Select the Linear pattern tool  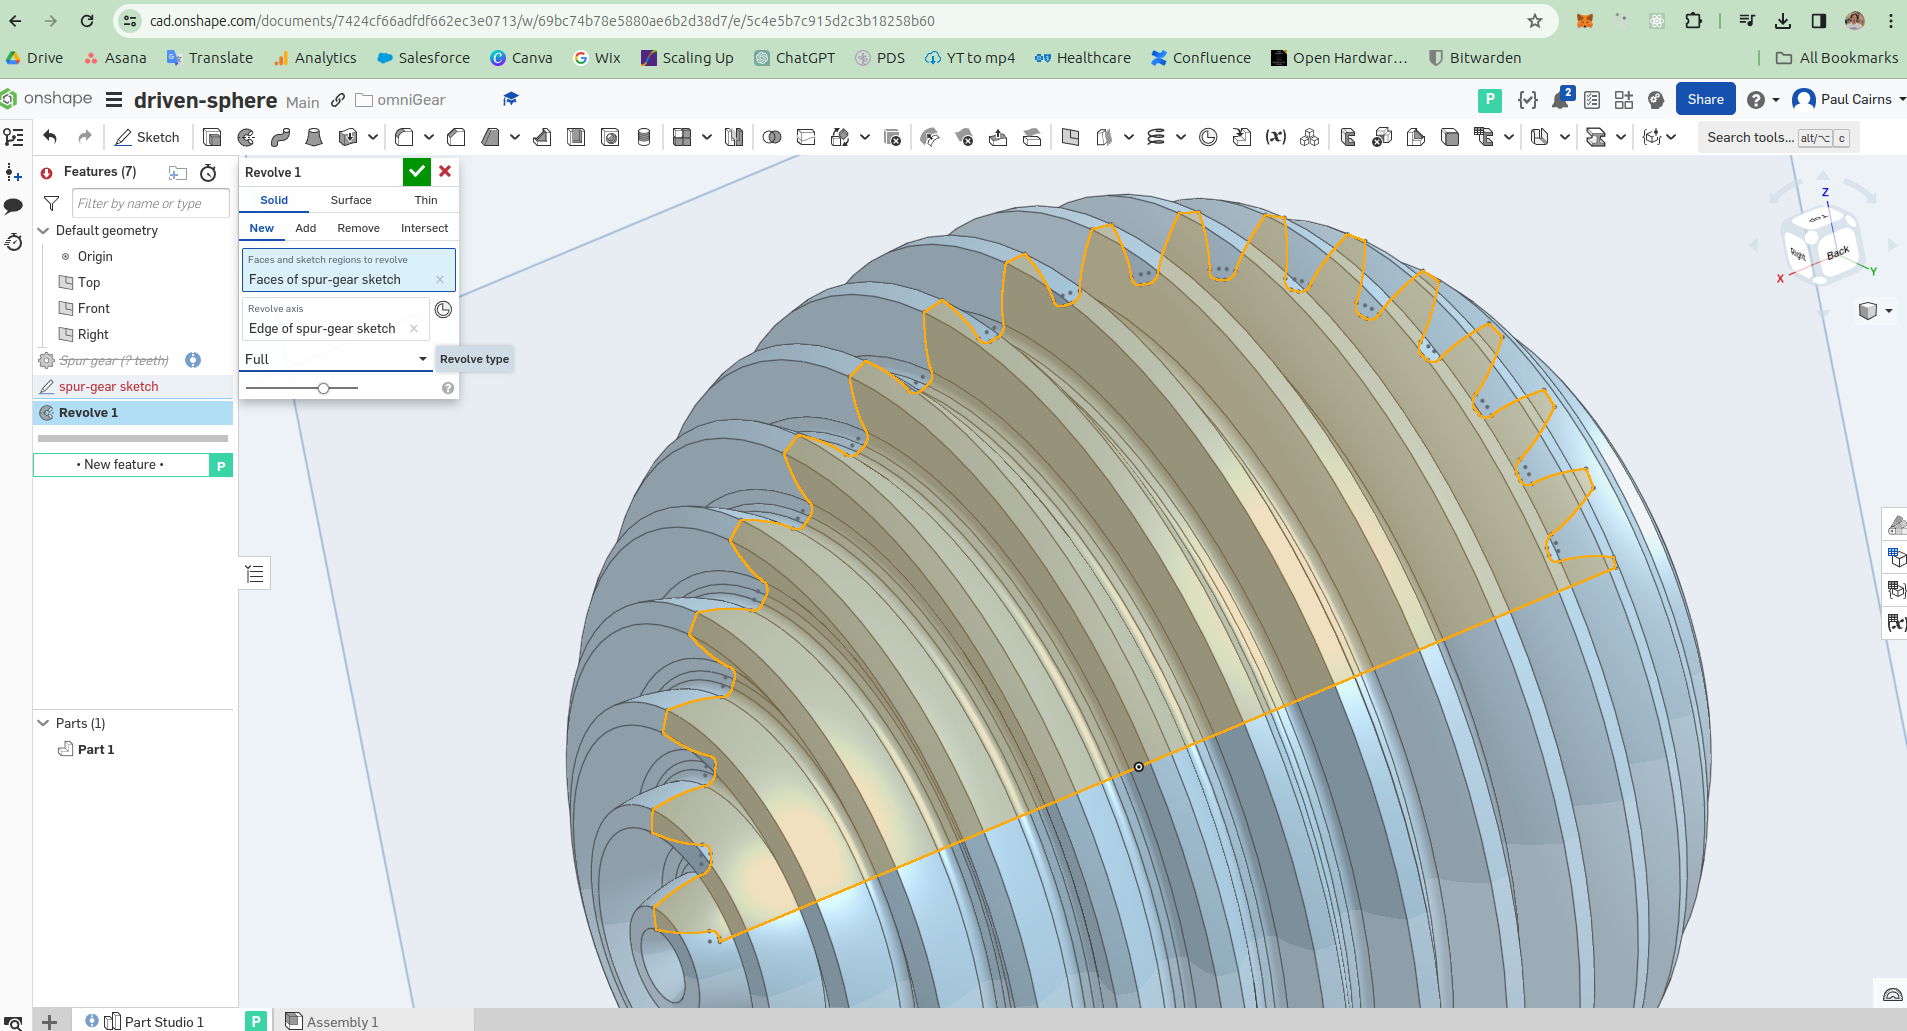click(x=682, y=137)
